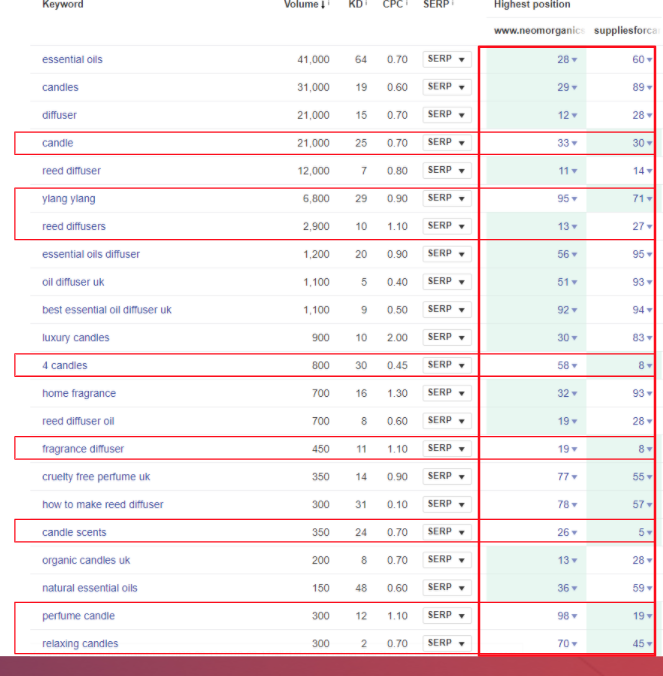Click info icon next to SERP header
The width and height of the screenshot is (663, 676).
point(453,2)
